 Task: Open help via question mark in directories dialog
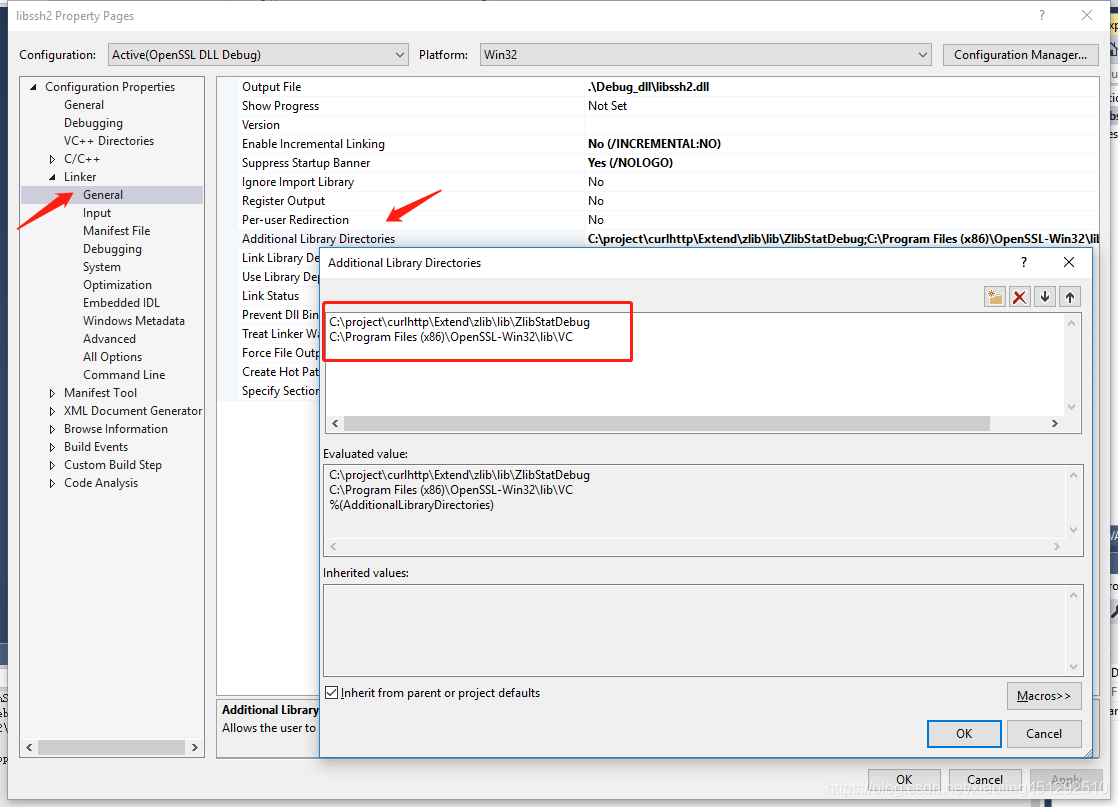[1023, 261]
